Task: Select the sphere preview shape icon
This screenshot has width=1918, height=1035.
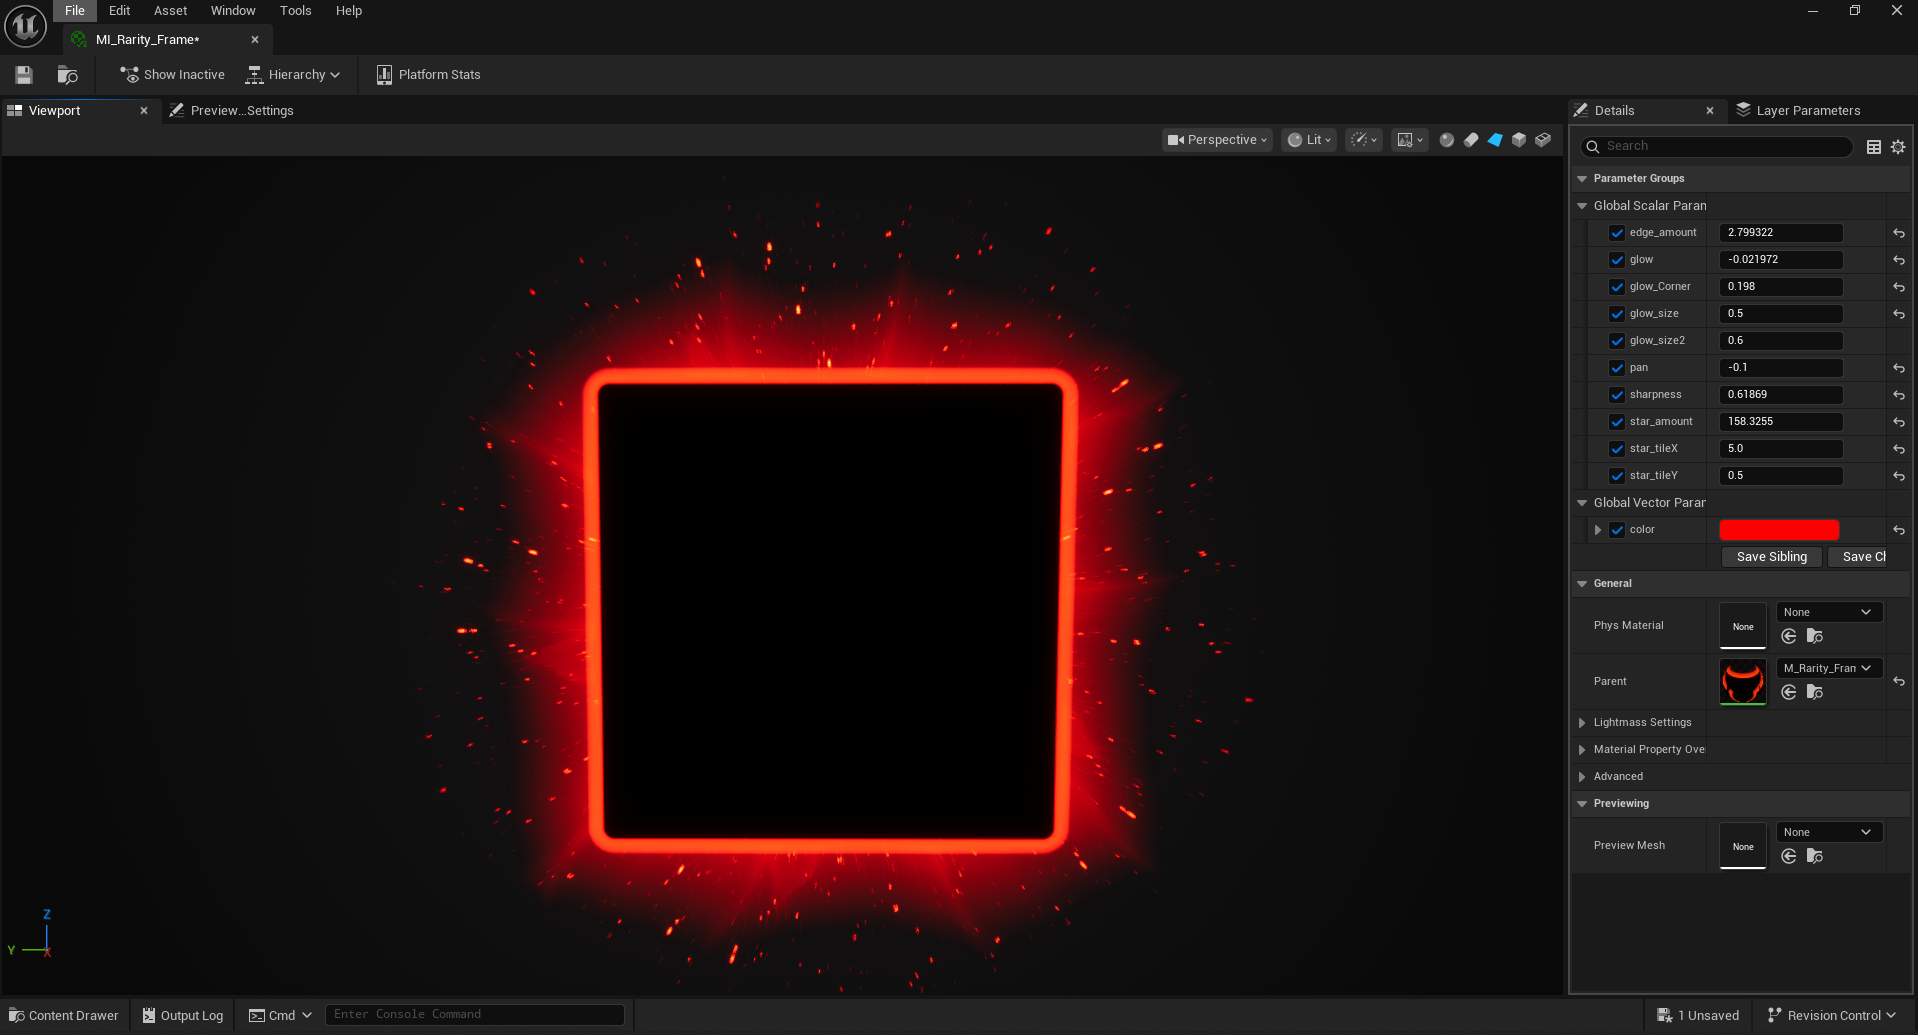Action: 1446,140
